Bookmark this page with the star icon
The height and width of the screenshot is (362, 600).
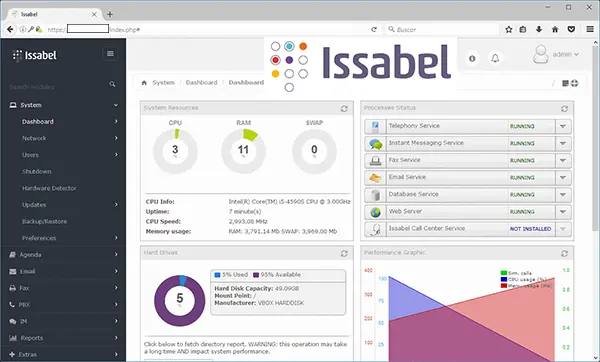click(x=509, y=29)
